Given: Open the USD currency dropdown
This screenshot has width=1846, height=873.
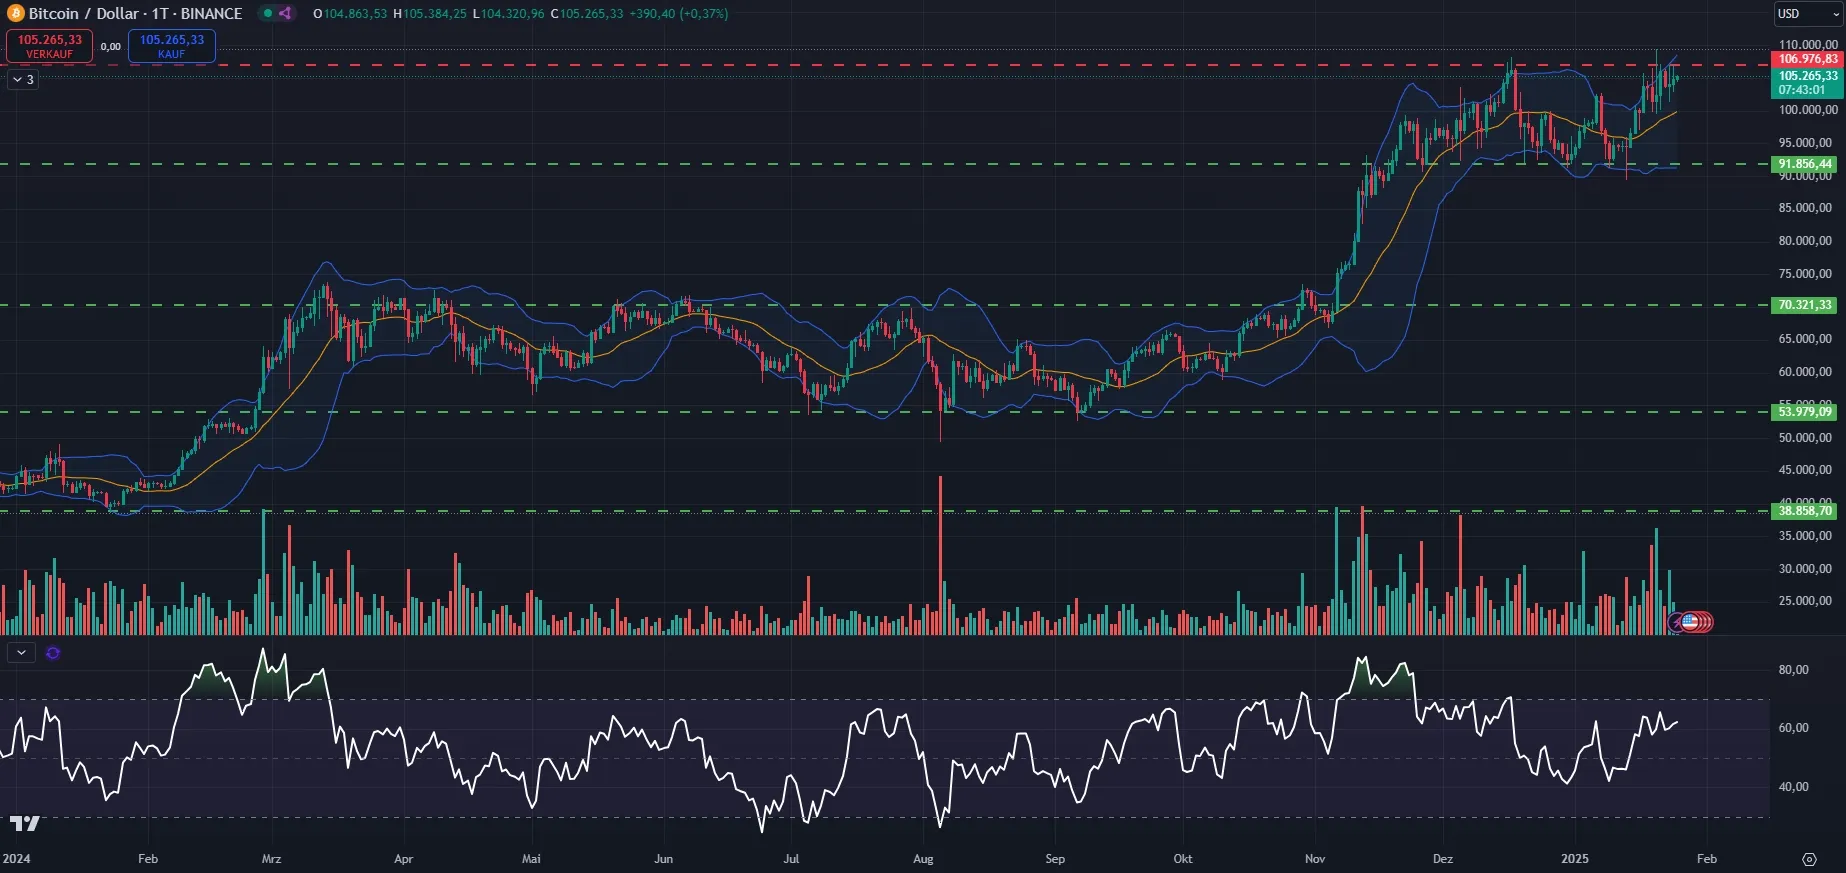Looking at the screenshot, I should pos(1808,14).
